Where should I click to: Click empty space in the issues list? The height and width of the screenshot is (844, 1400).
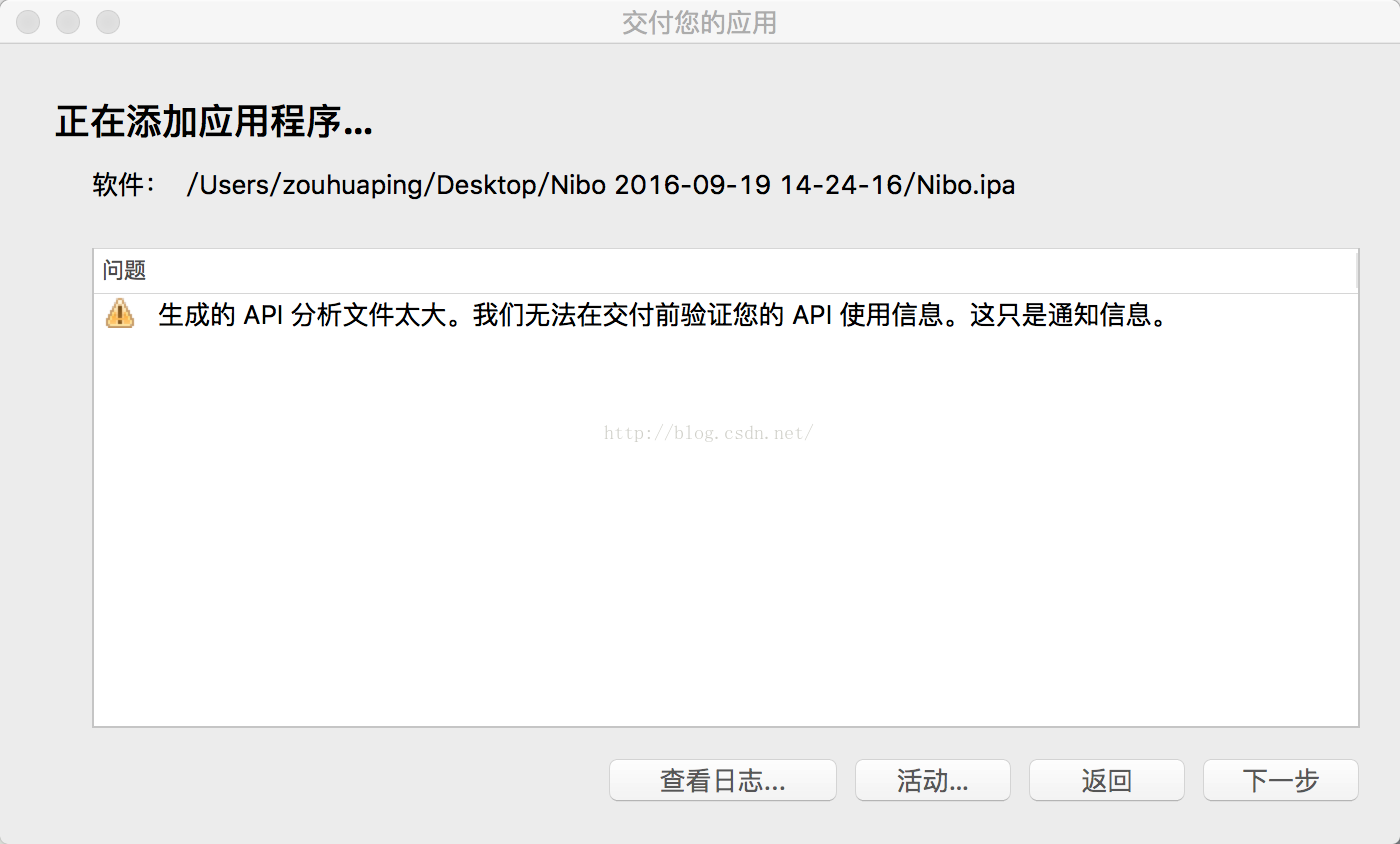[x=700, y=580]
